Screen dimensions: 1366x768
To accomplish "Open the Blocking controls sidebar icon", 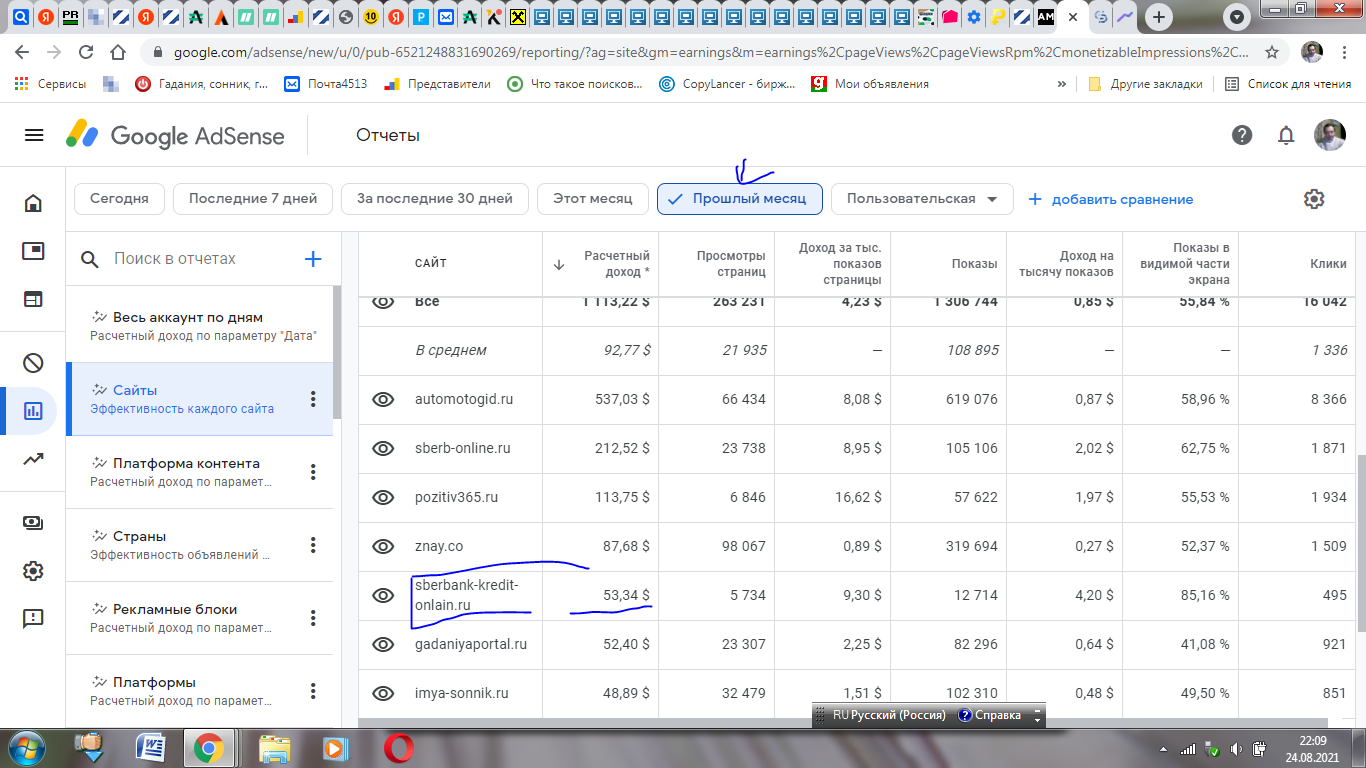I will [33, 363].
